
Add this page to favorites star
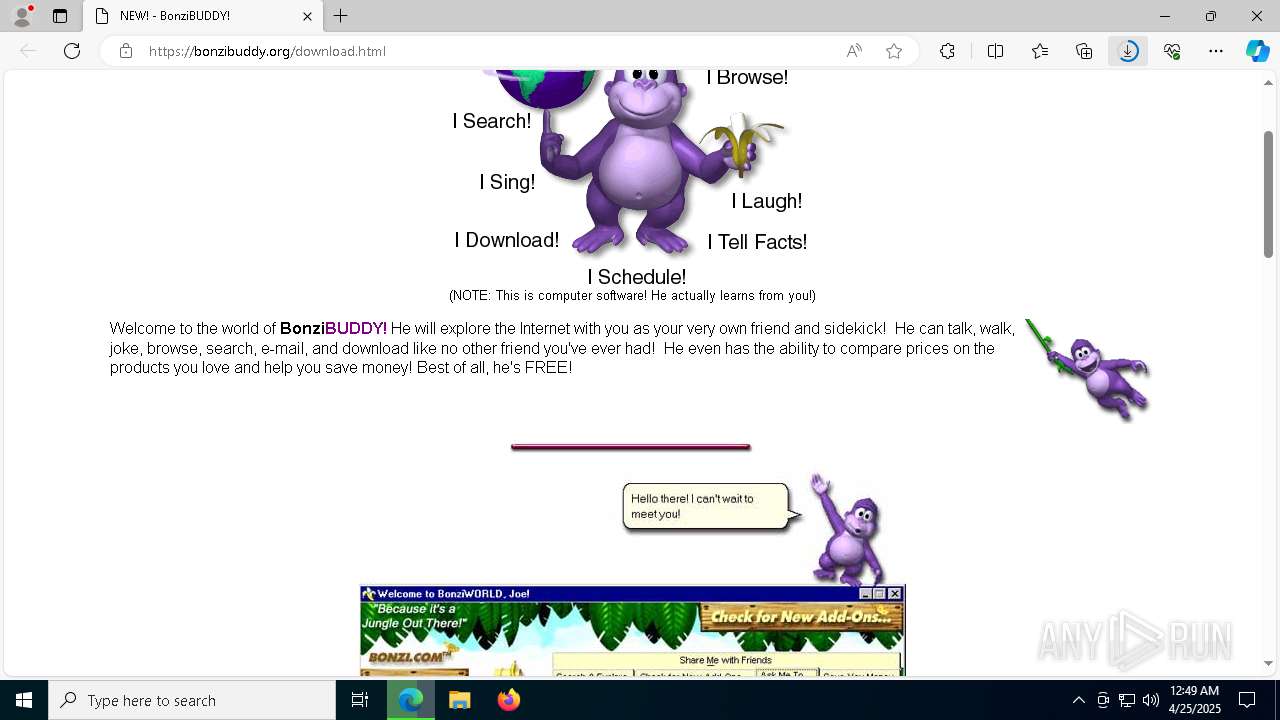coord(894,51)
